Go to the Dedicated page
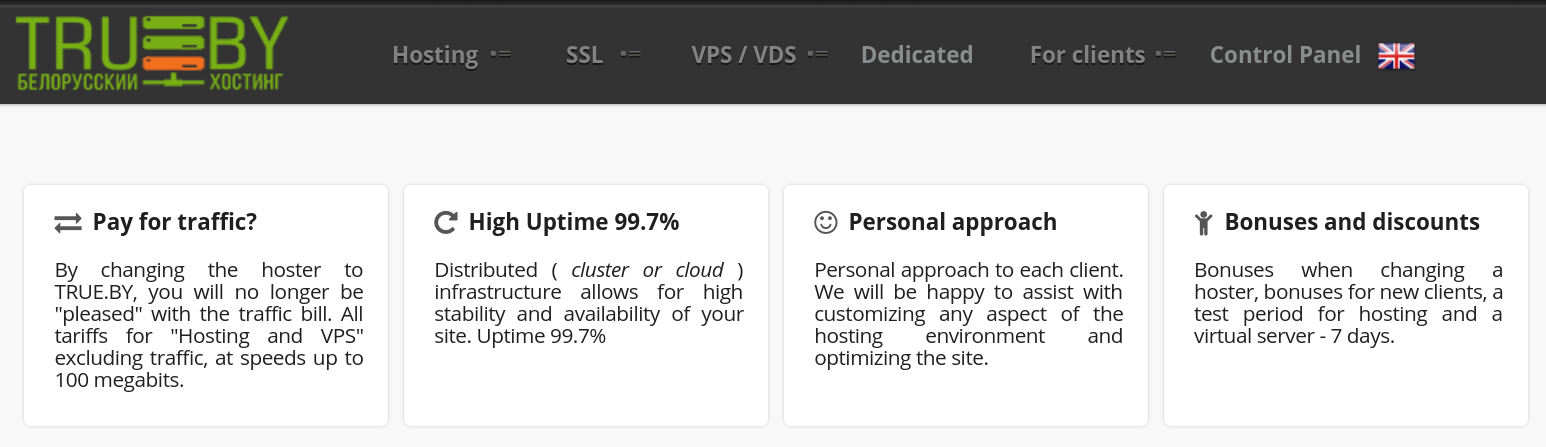Screen dimensions: 1546x447 [x=917, y=55]
